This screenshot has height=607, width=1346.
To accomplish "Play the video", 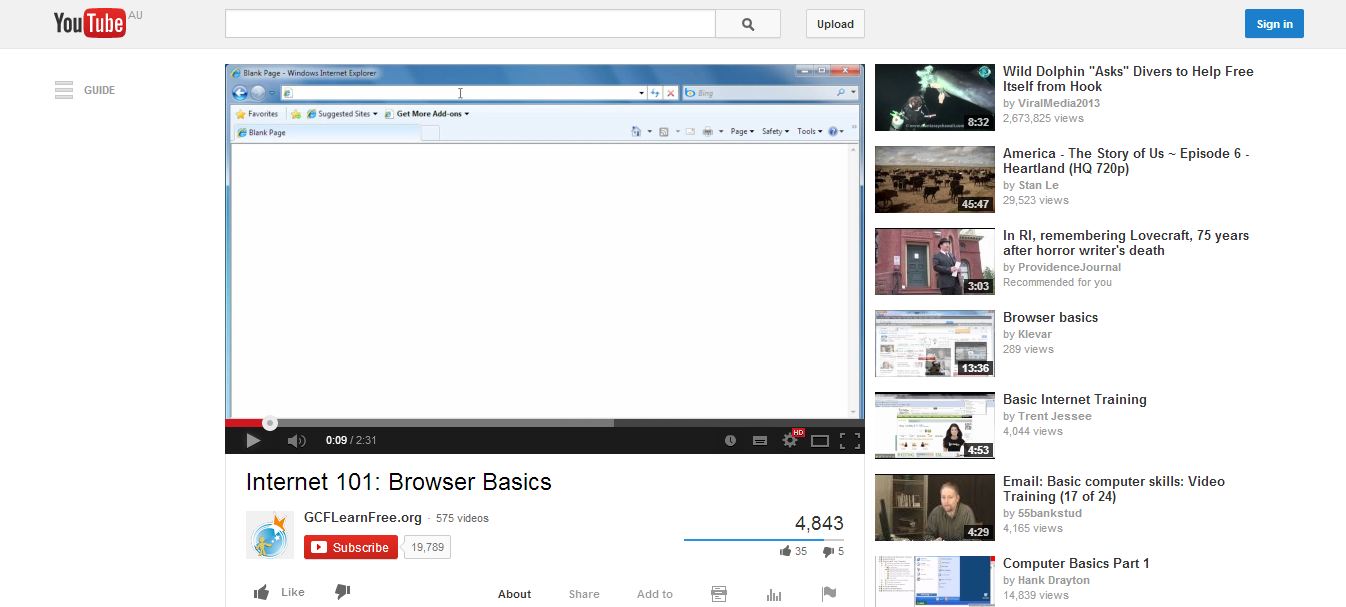I will [x=253, y=440].
